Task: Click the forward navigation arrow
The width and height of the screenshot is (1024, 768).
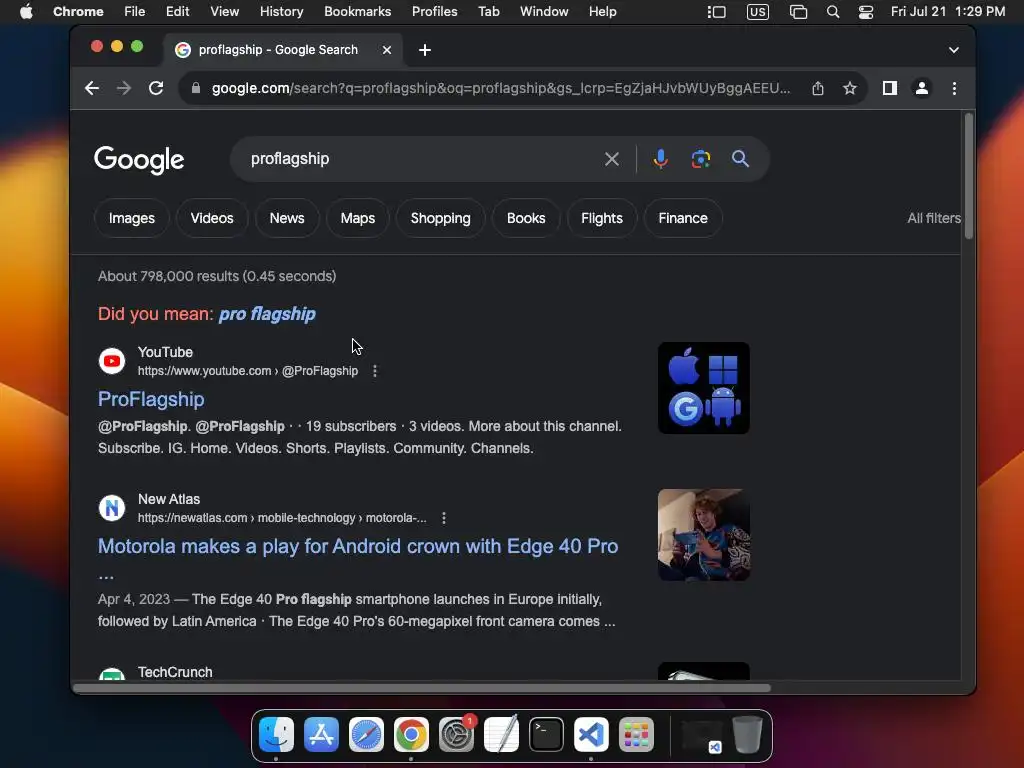Action: click(123, 88)
